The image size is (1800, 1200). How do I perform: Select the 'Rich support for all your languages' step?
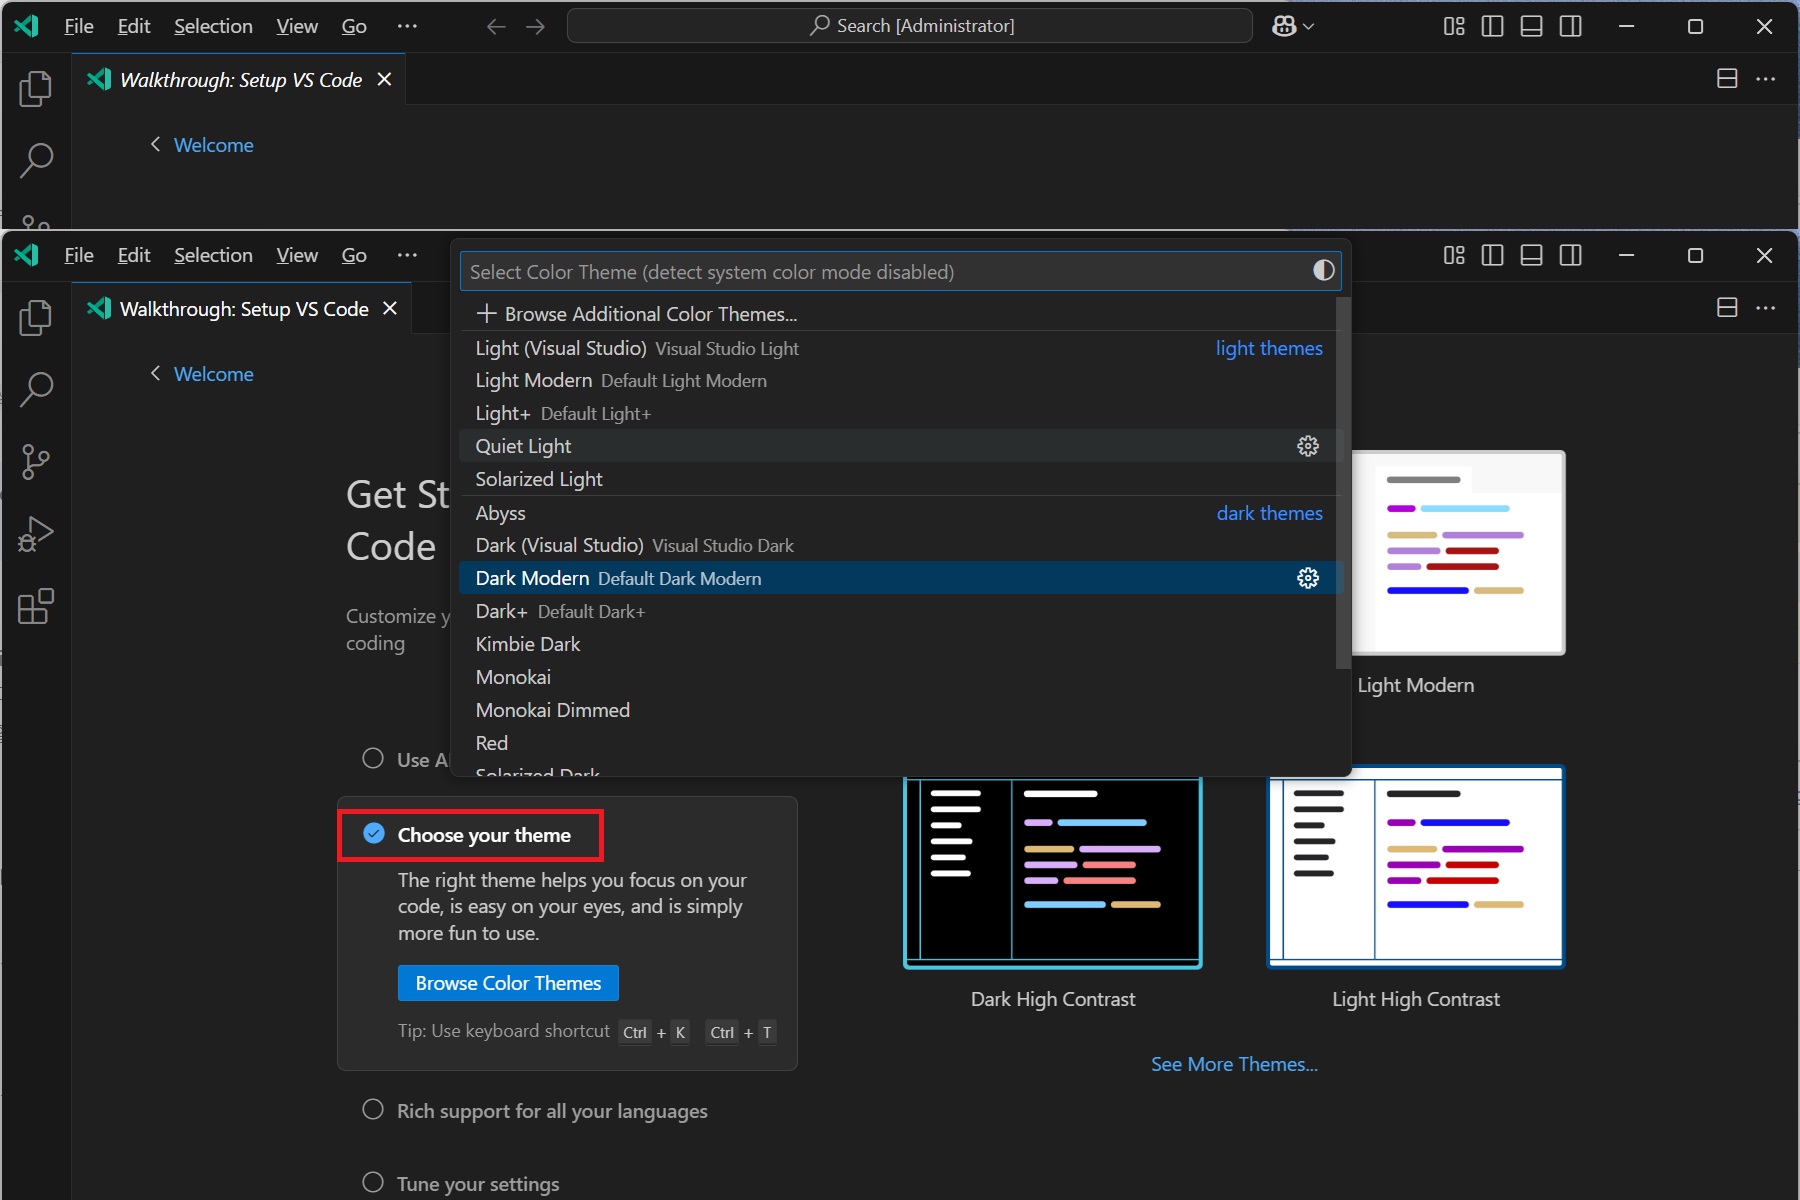(x=551, y=1111)
